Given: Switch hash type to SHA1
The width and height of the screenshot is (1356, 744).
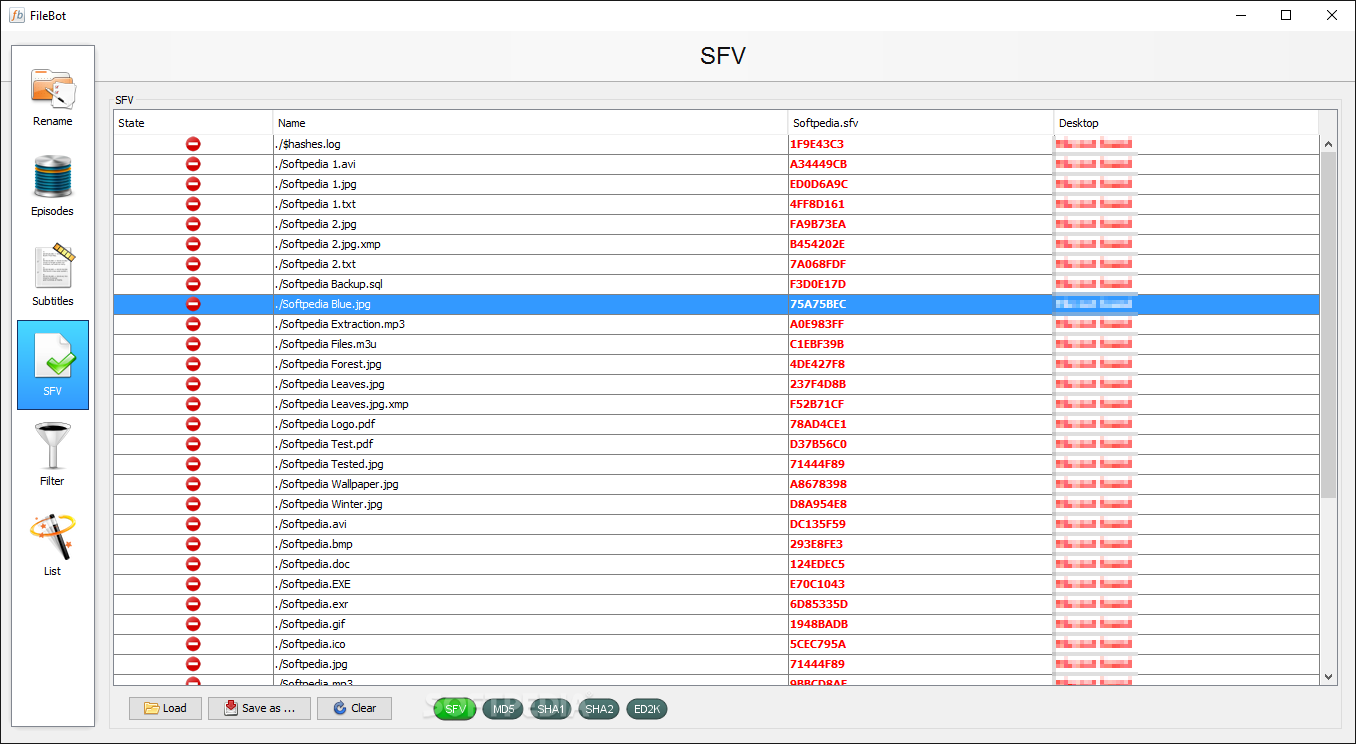Looking at the screenshot, I should pyautogui.click(x=551, y=709).
